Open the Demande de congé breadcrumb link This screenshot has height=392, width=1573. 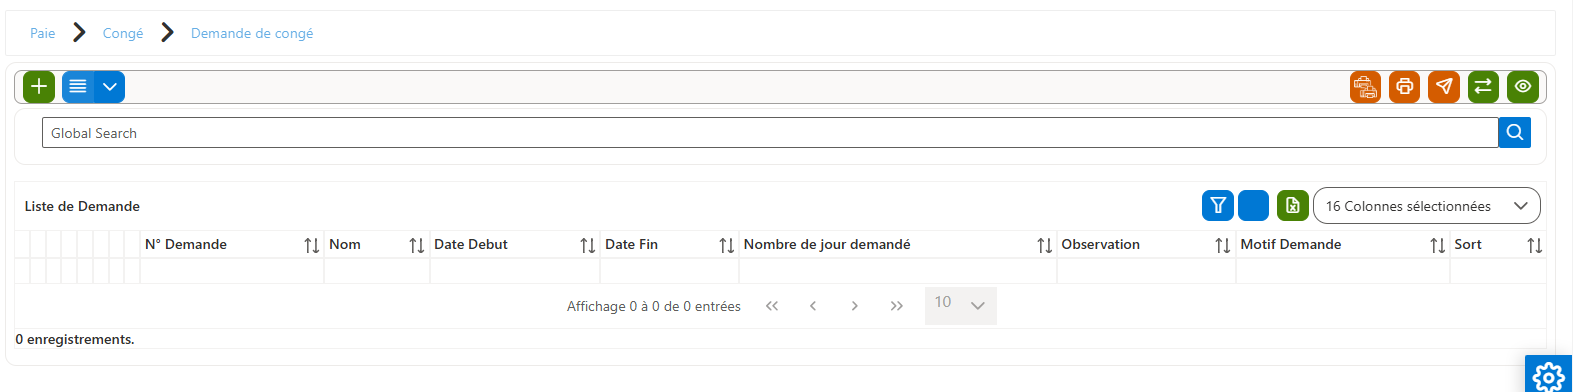[252, 33]
